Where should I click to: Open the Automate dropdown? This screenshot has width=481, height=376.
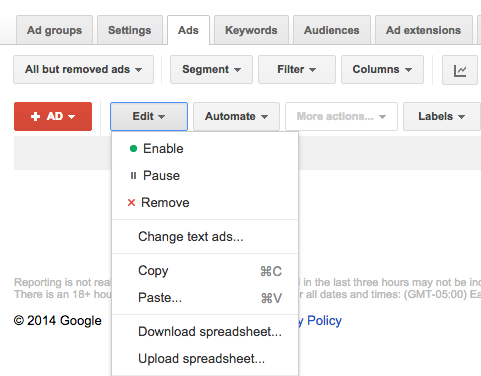tap(236, 116)
